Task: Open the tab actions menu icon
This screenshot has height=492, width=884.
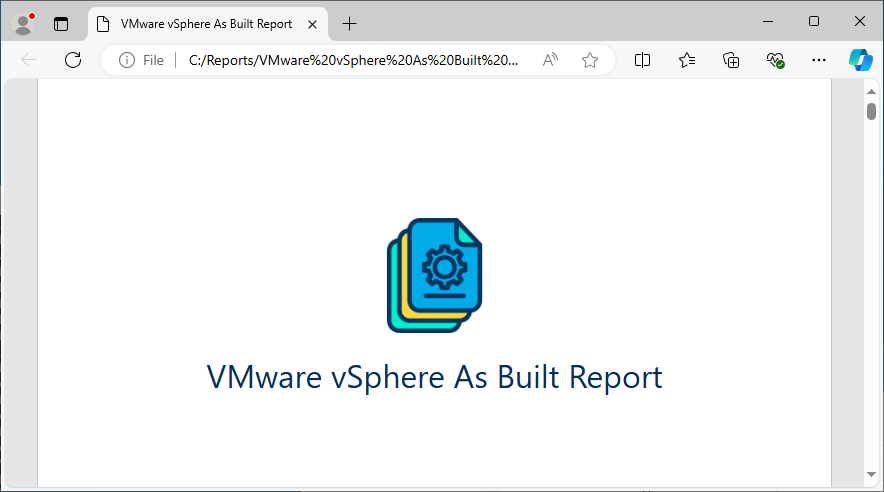Action: (x=61, y=24)
